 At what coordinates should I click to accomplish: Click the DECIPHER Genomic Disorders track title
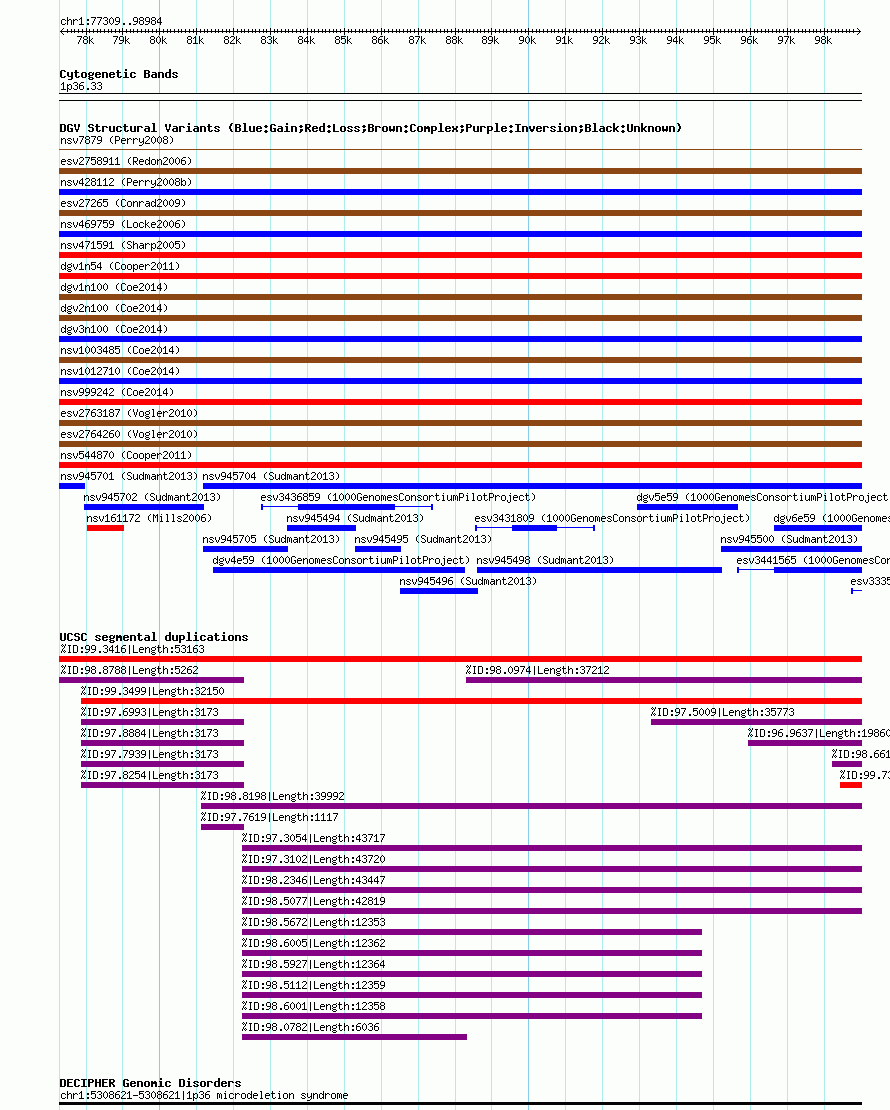150,1083
